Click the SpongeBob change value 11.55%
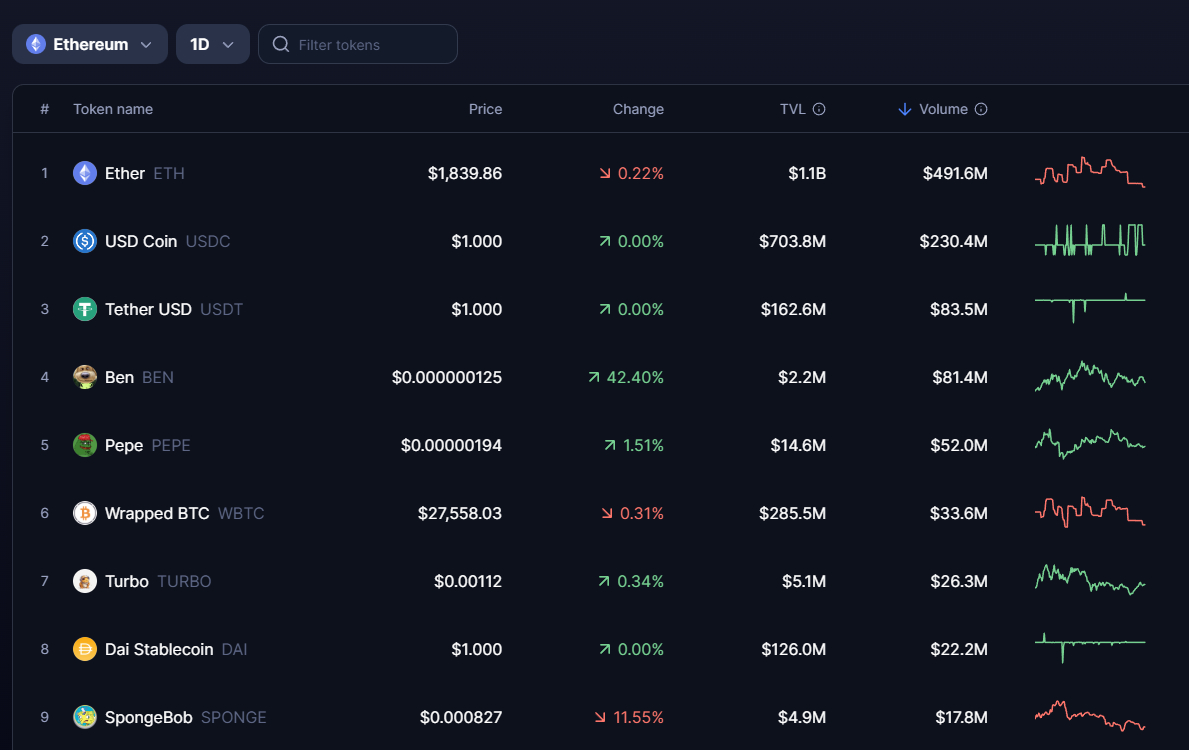This screenshot has height=750, width=1189. coord(638,717)
